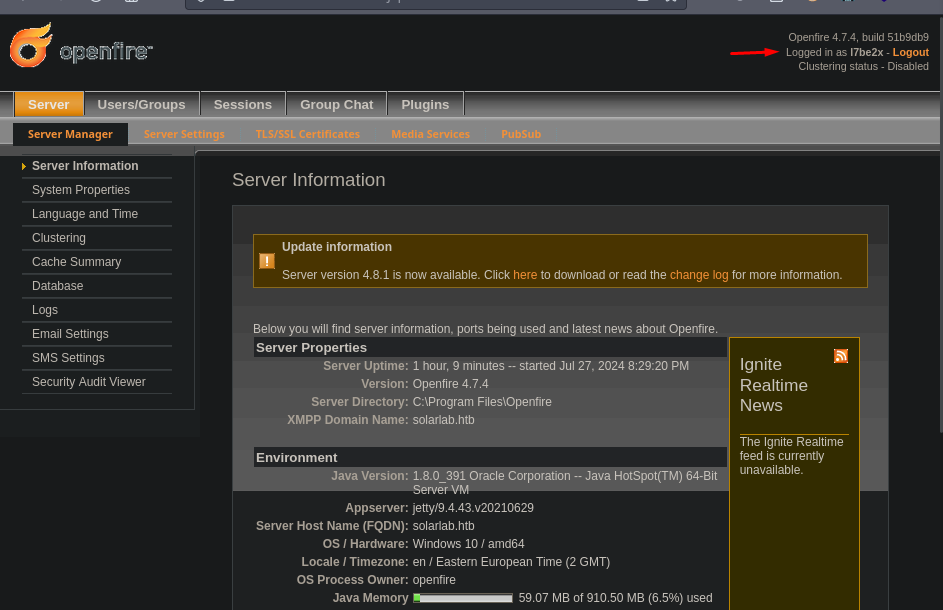Screen dimensions: 943x610
Task: Click the Java Memory usage bar
Action: pyautogui.click(x=462, y=598)
